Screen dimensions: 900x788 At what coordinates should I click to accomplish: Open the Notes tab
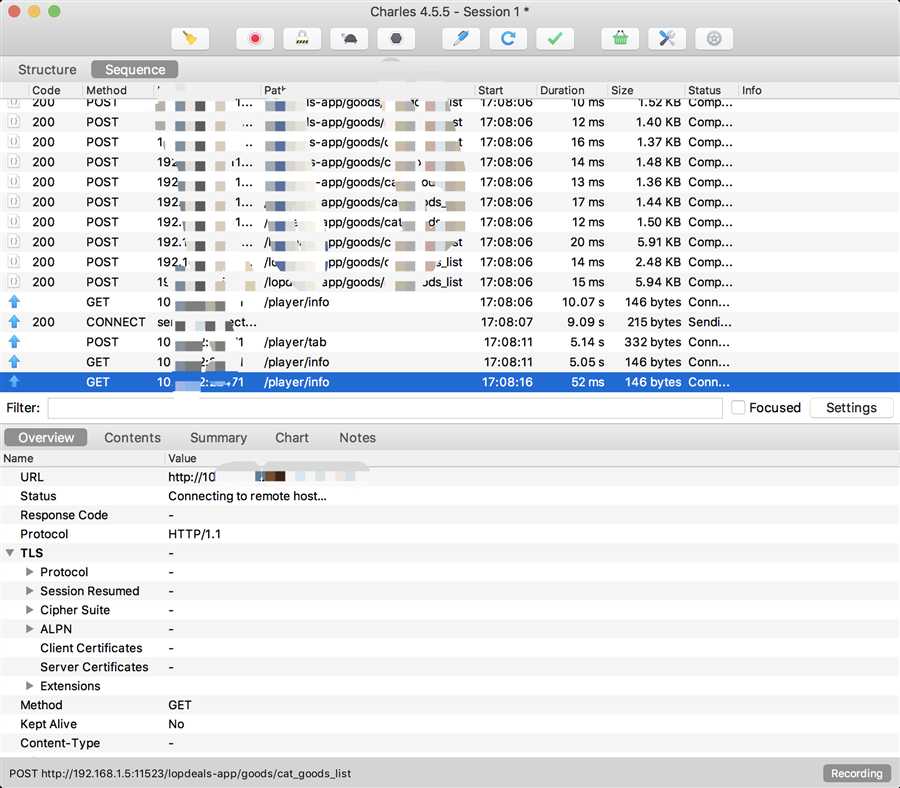(357, 437)
